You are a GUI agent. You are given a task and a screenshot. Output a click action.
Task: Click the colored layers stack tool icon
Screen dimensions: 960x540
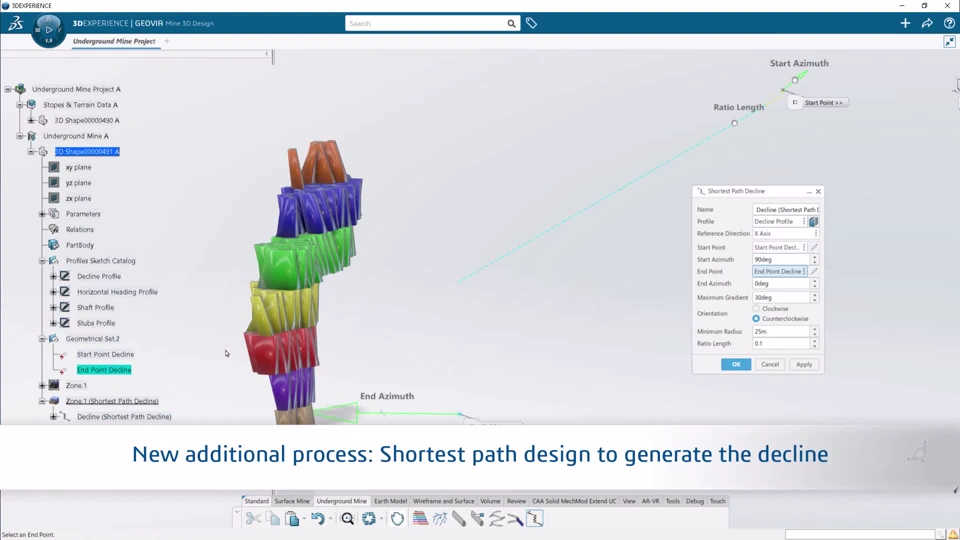[420, 519]
